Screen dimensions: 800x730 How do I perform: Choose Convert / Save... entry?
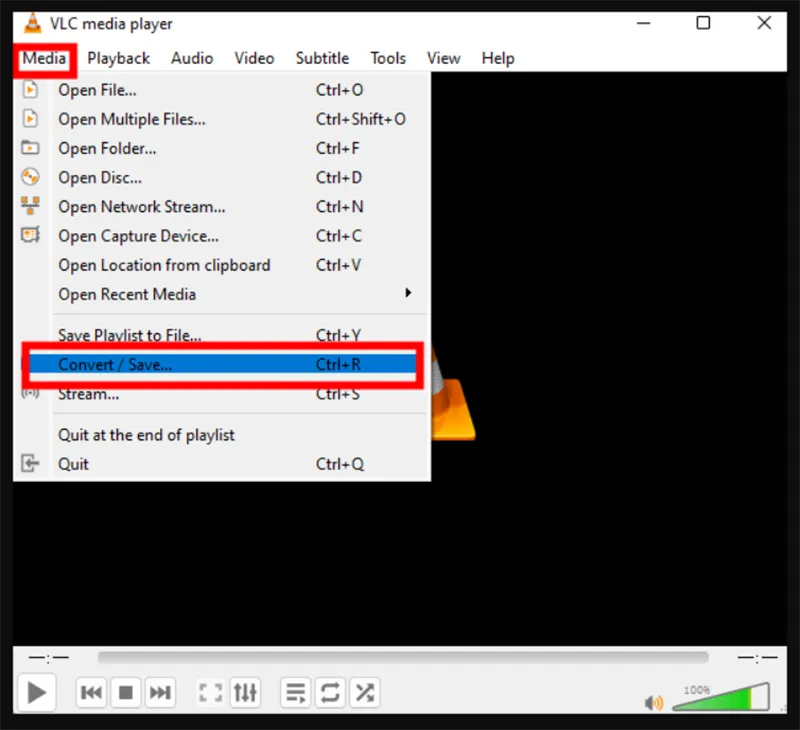point(222,364)
